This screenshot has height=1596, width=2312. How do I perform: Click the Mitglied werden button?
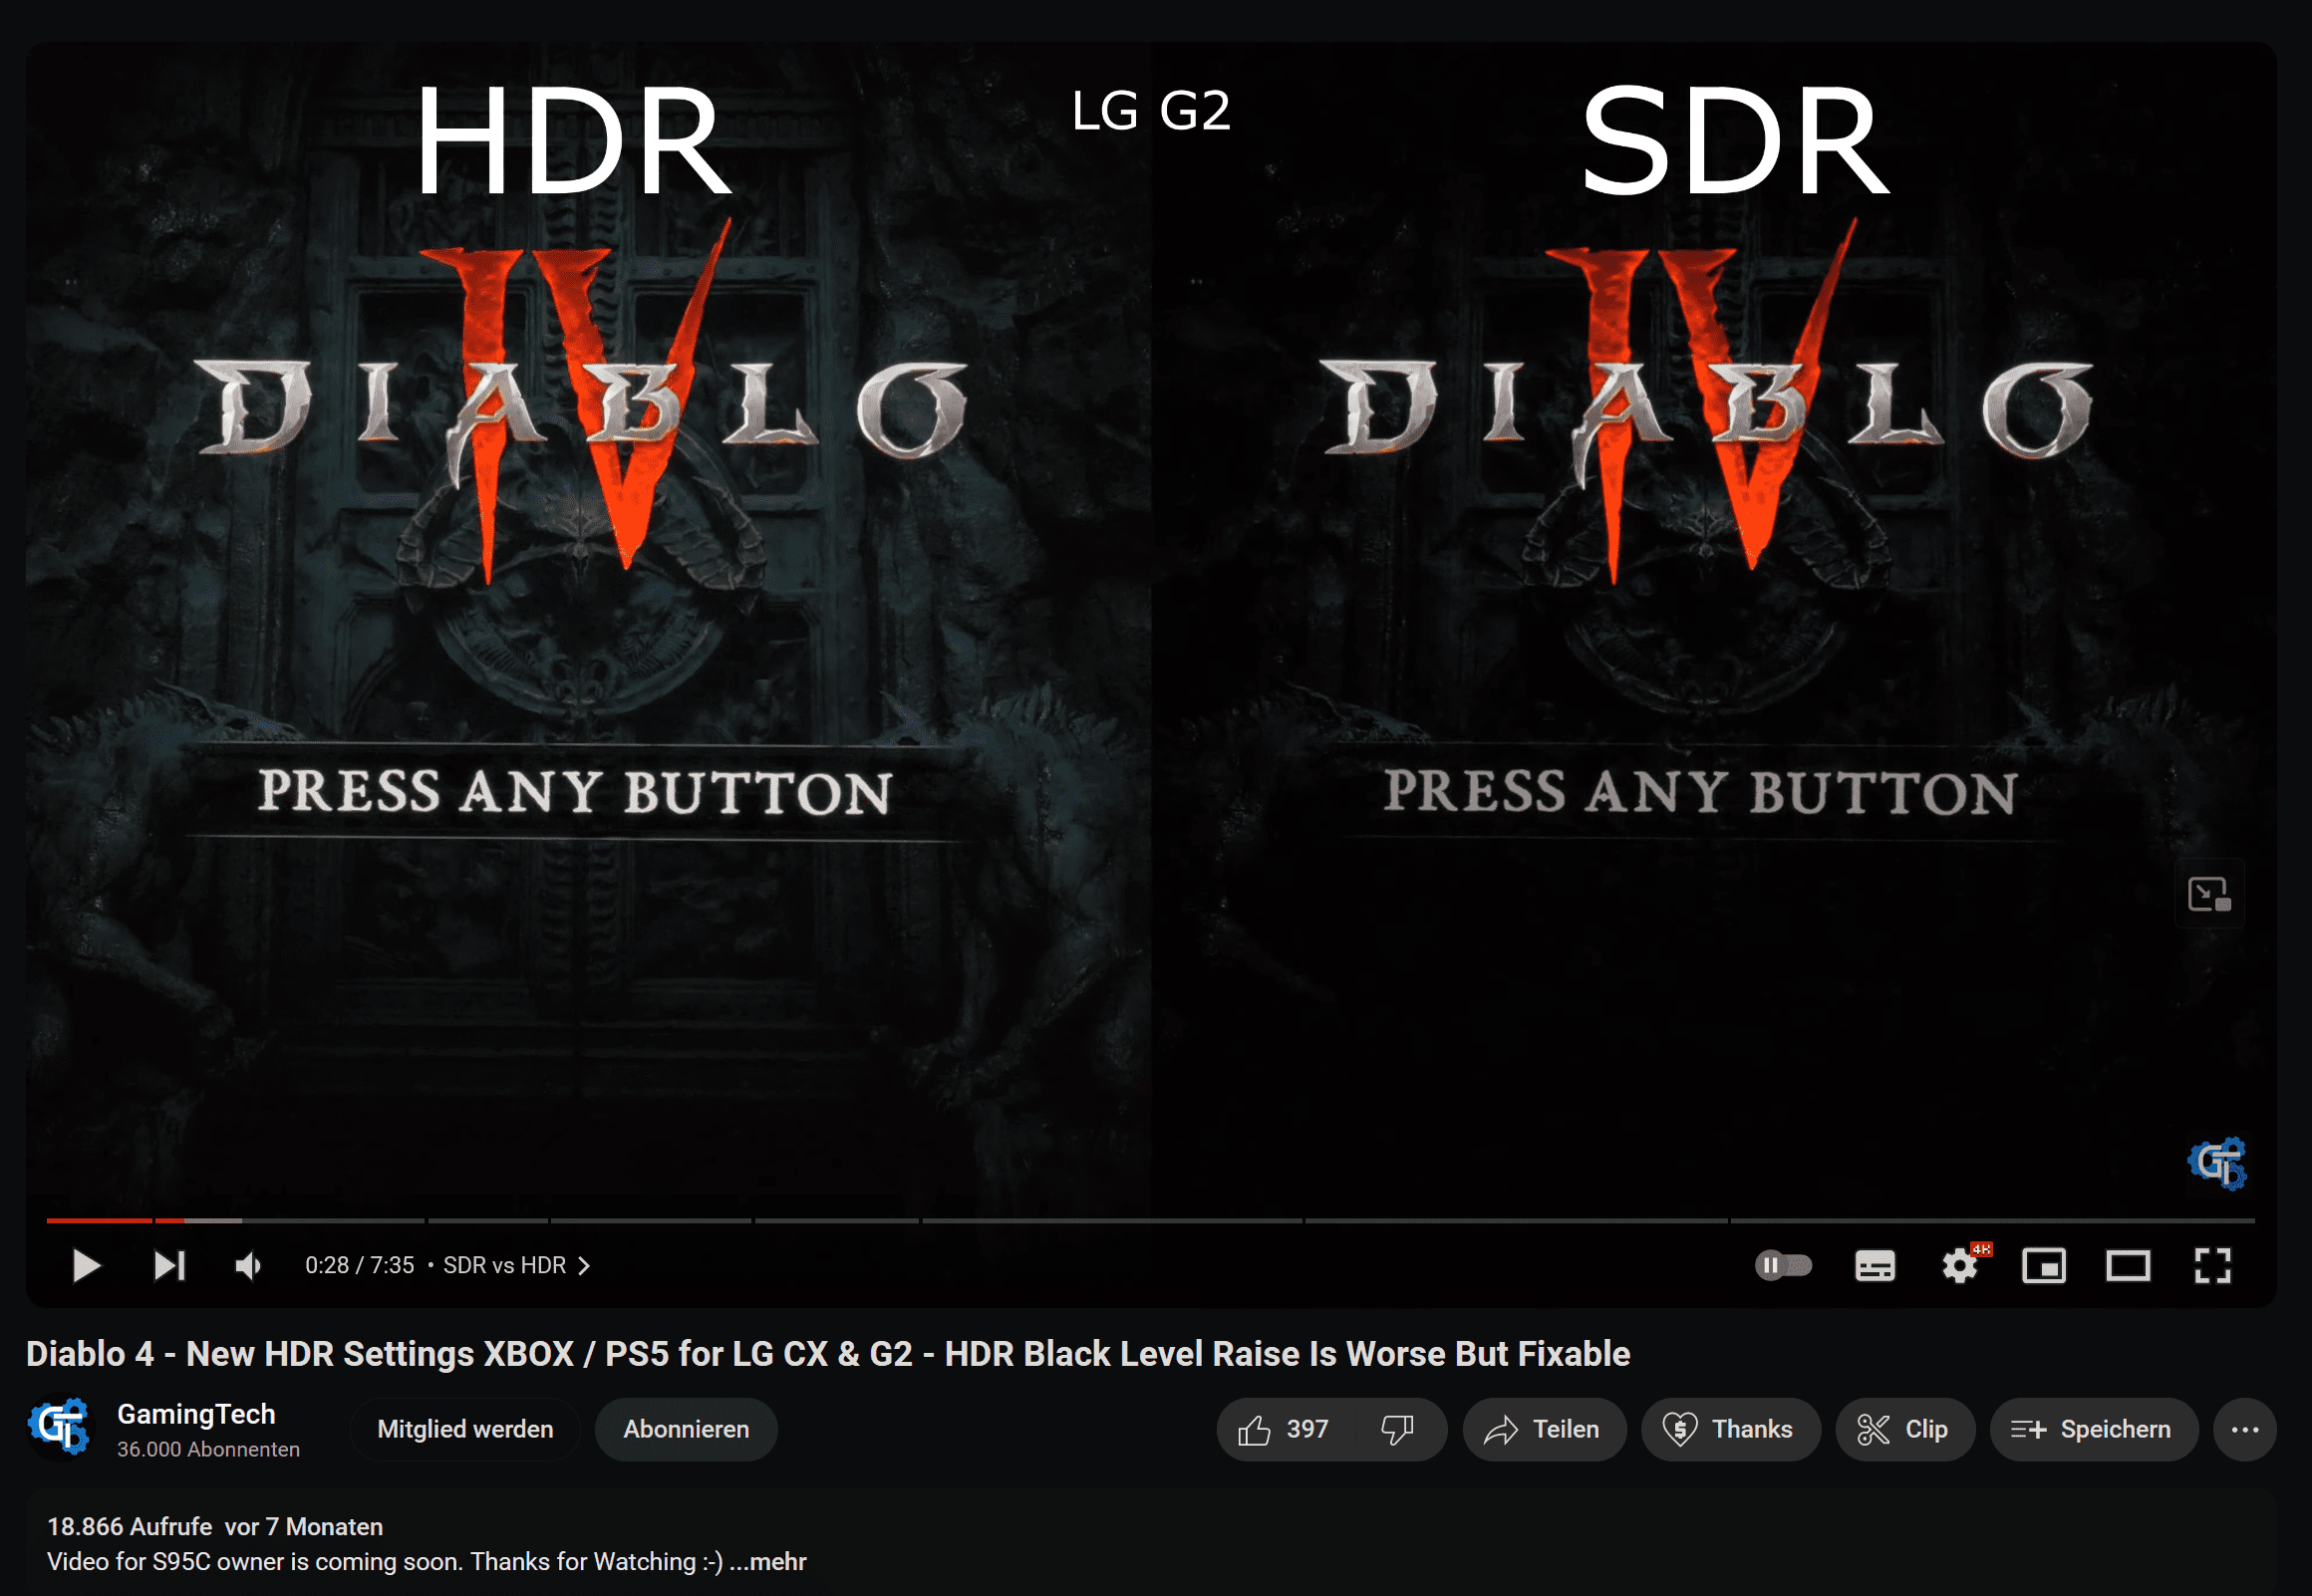[x=465, y=1429]
